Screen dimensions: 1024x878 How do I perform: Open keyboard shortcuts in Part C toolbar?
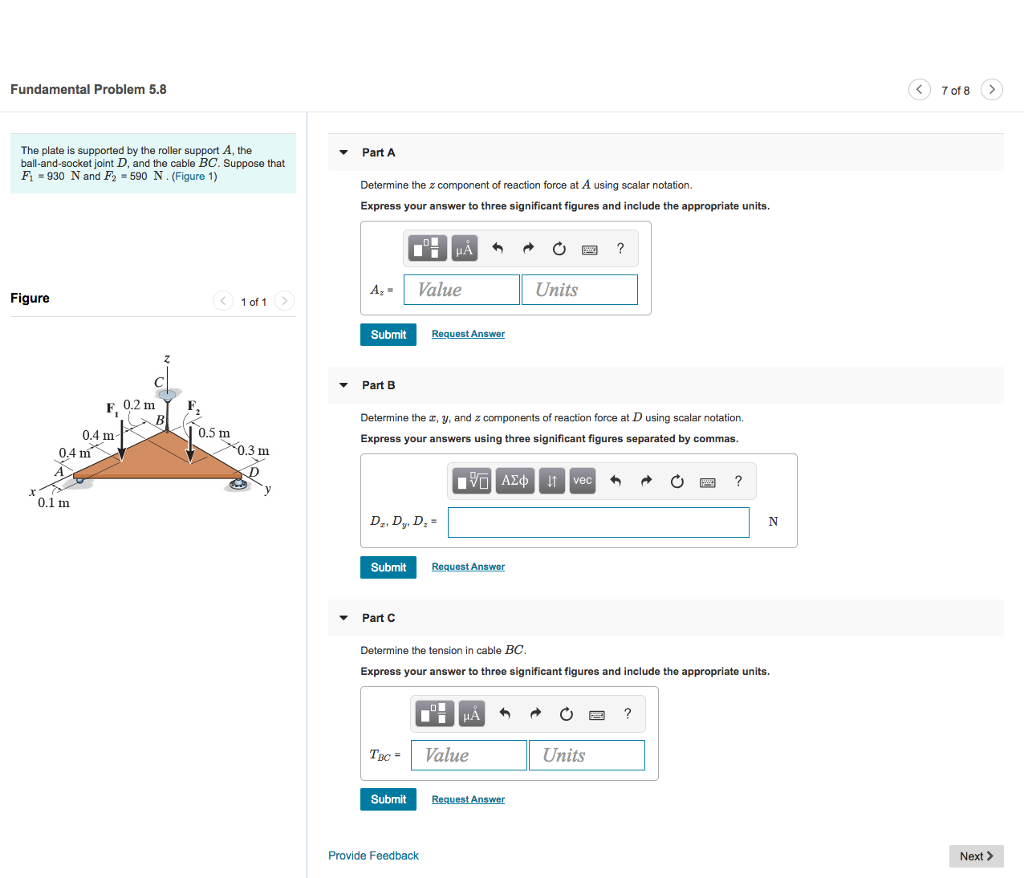[x=597, y=714]
